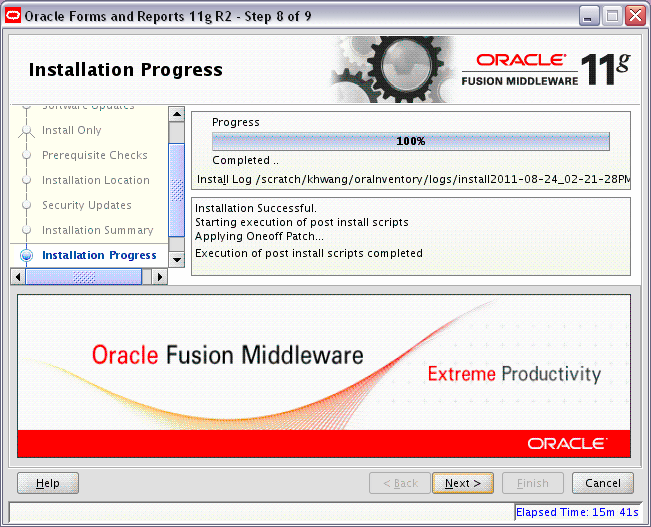Click the disabled Back button
The height and width of the screenshot is (527, 651).
pyautogui.click(x=399, y=483)
